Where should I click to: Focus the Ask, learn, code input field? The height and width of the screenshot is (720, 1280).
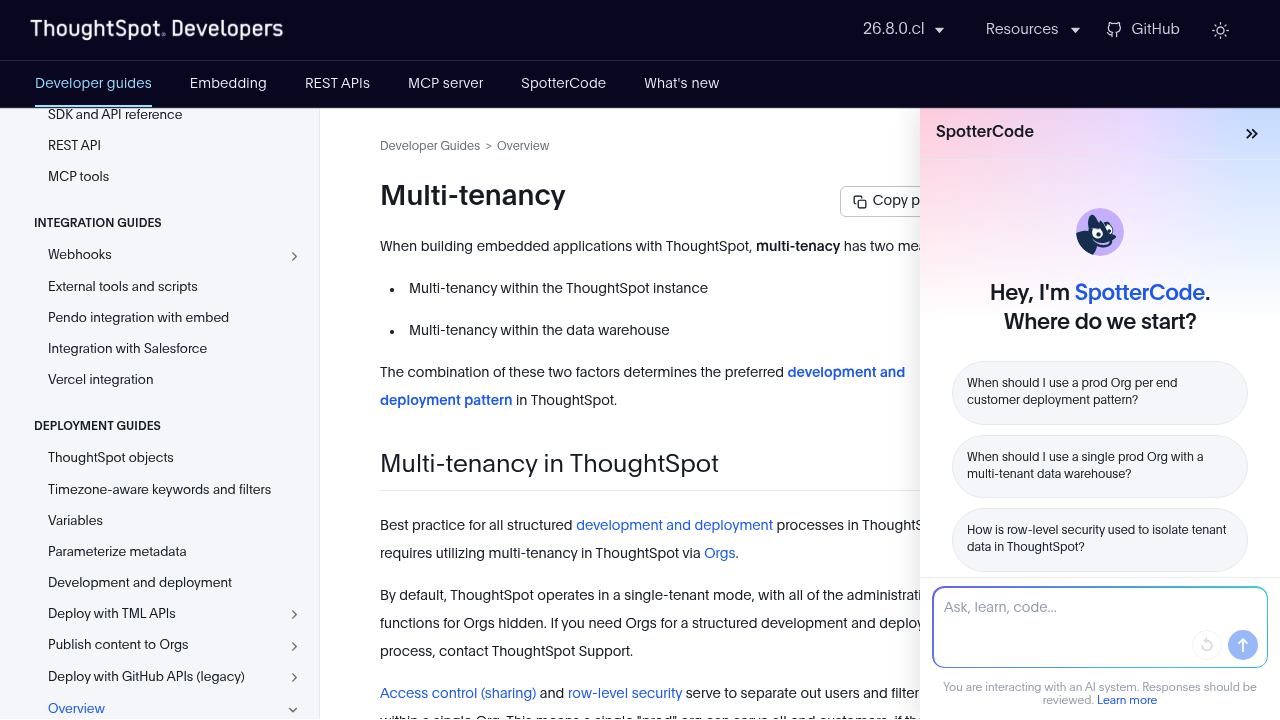pos(1100,627)
